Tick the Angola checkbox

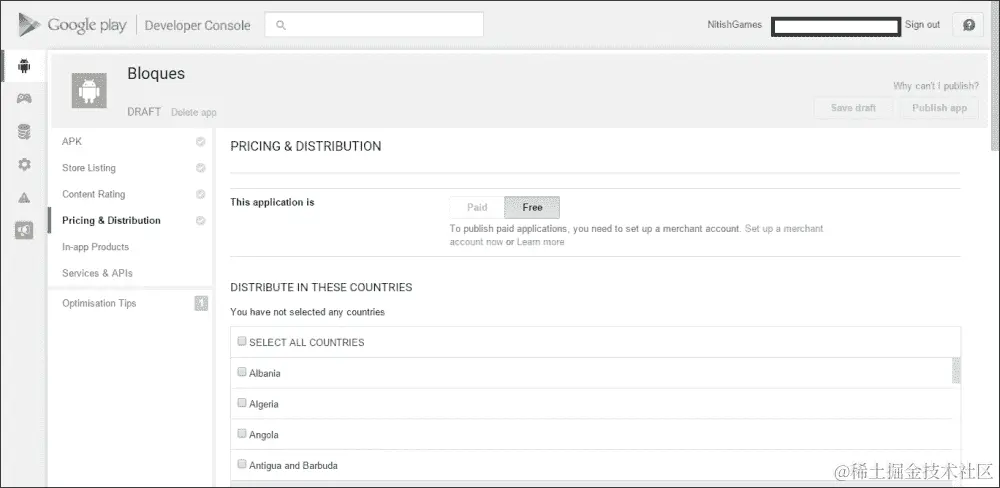242,433
